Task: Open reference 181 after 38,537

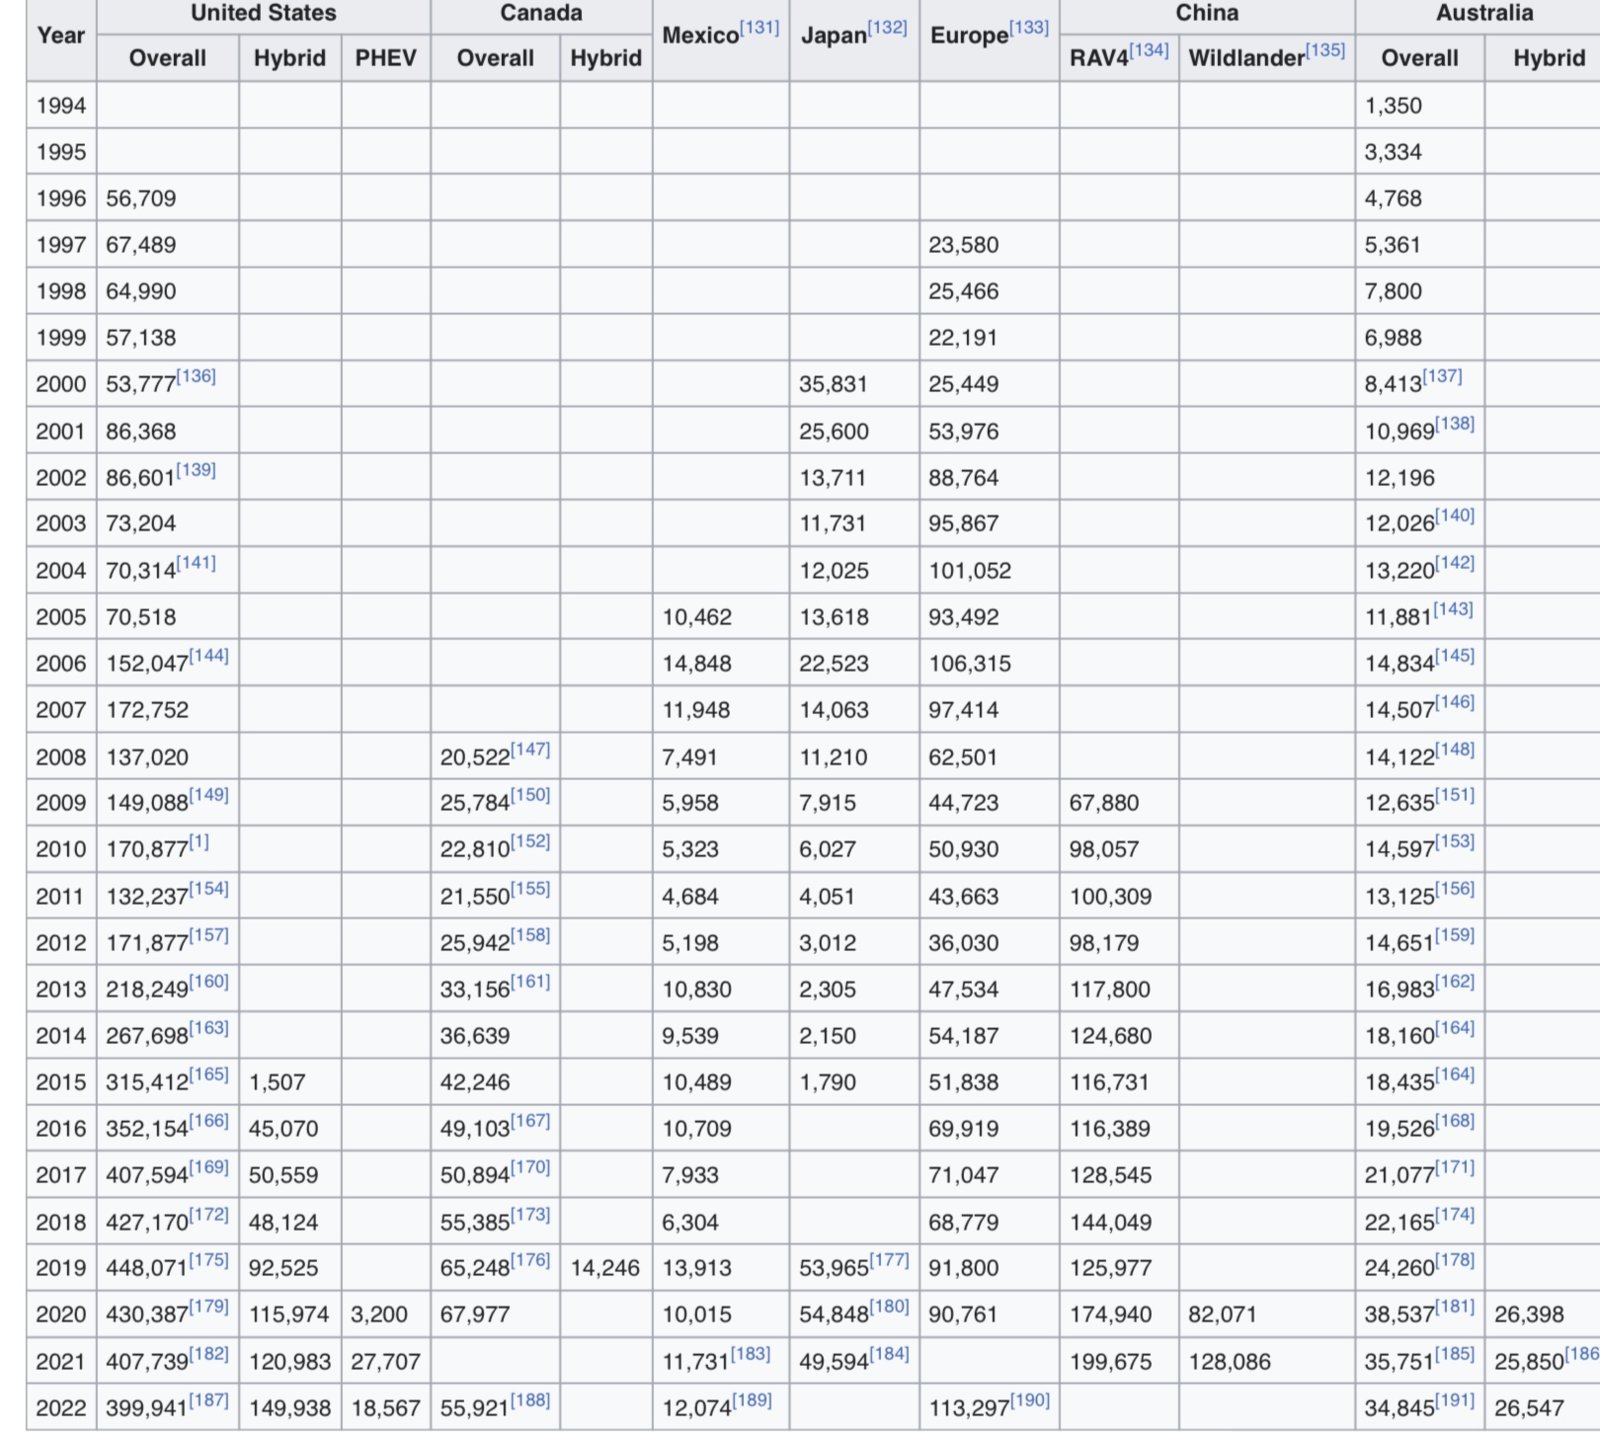Action: (1455, 1306)
